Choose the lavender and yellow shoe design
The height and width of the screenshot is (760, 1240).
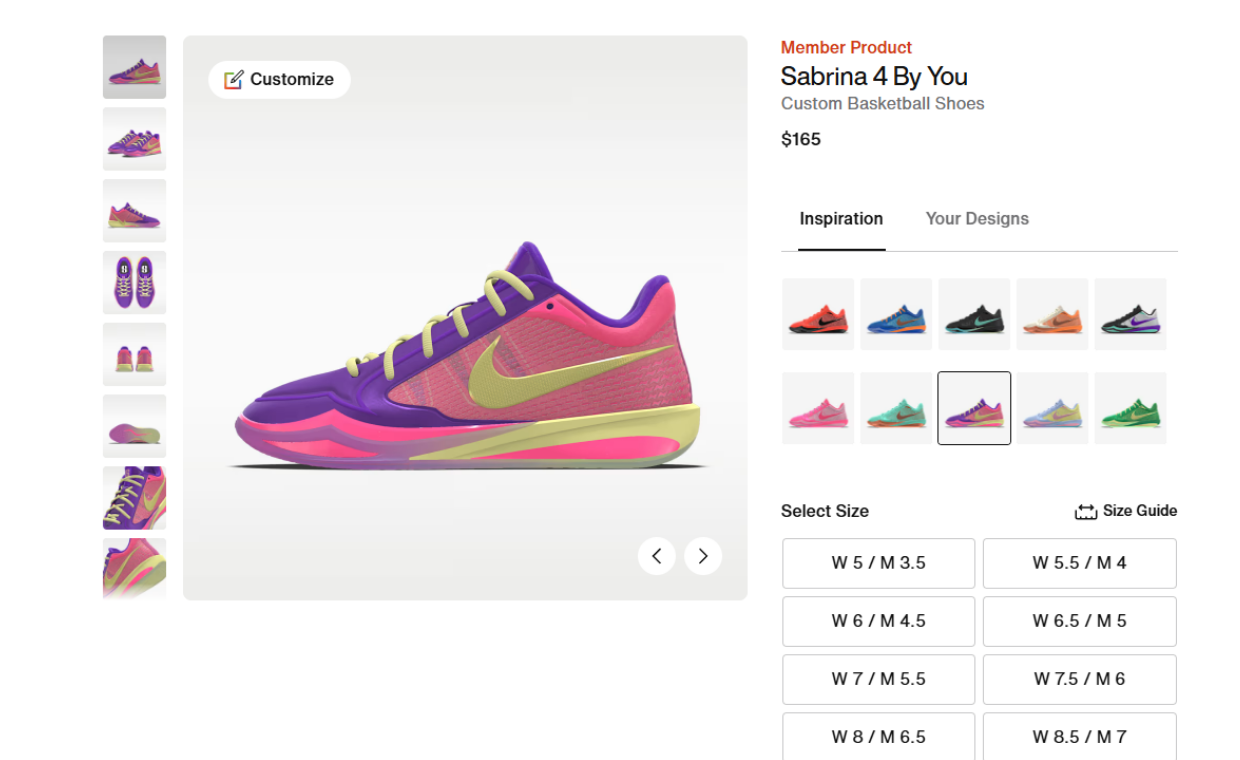point(1052,408)
